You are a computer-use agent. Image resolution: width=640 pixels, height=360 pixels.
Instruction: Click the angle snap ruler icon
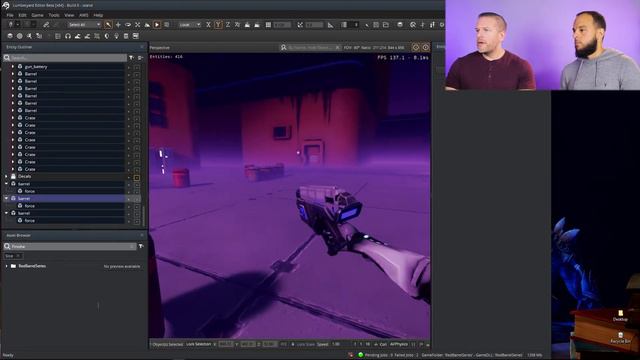click(331, 25)
